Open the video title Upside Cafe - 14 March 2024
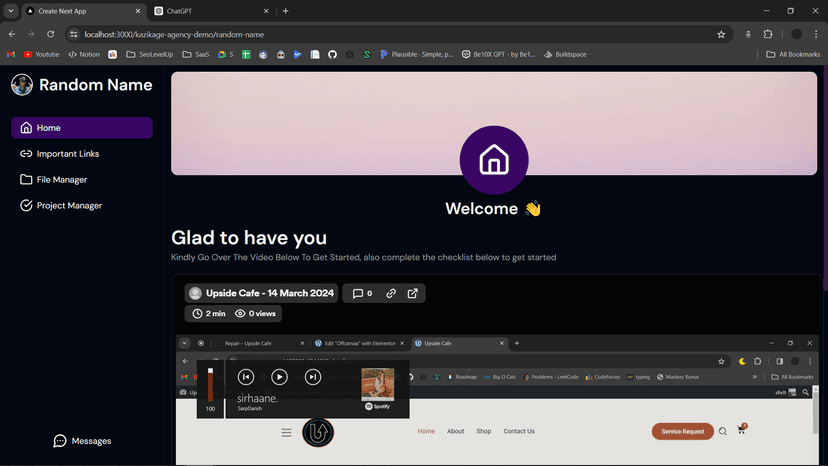The image size is (828, 466). (x=261, y=293)
